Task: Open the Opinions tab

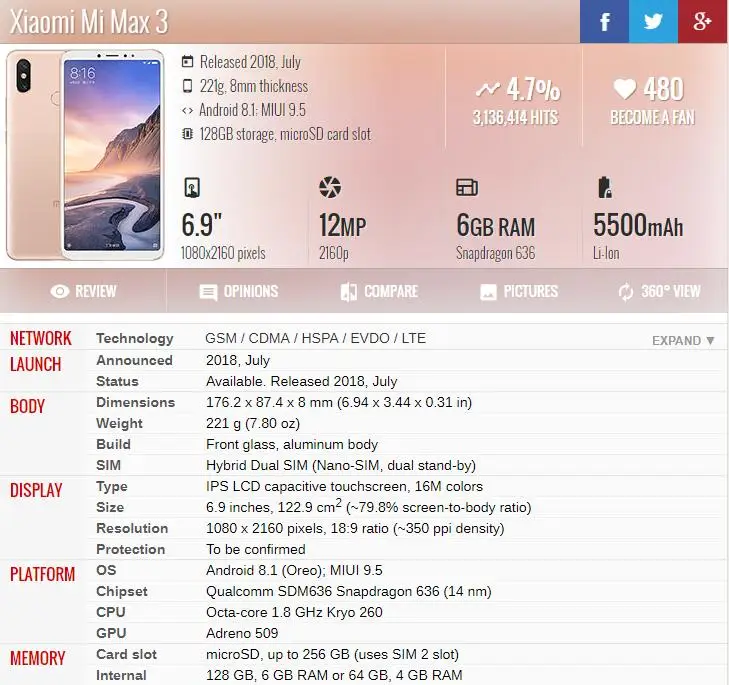Action: 239,292
